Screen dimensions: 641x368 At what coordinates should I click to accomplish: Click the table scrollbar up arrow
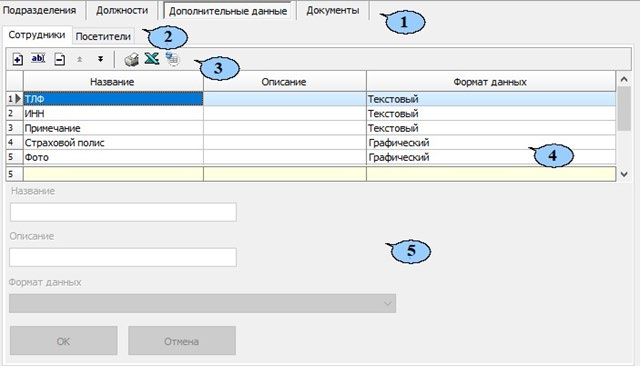pyautogui.click(x=624, y=79)
